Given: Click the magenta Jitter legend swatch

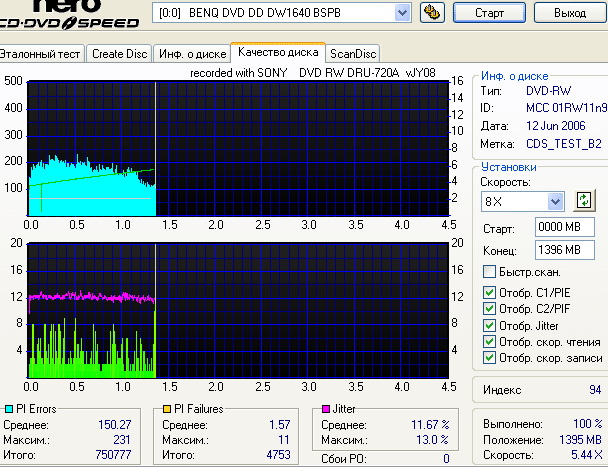Looking at the screenshot, I should click(326, 409).
